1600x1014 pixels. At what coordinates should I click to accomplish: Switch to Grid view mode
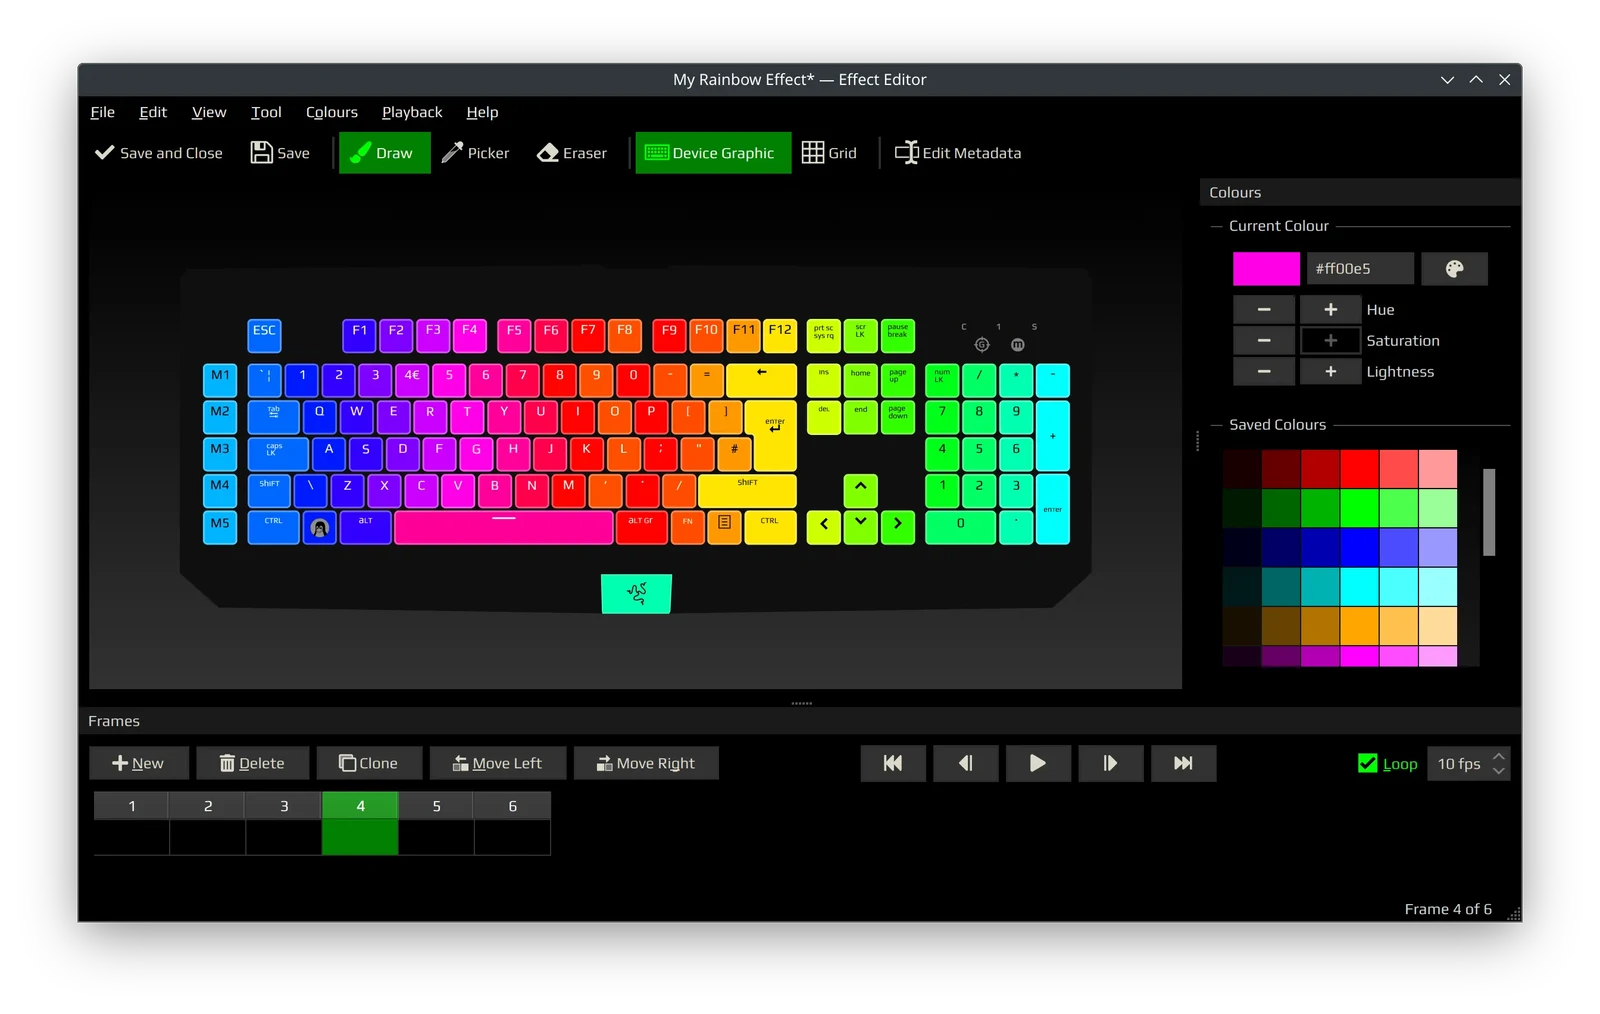(829, 153)
